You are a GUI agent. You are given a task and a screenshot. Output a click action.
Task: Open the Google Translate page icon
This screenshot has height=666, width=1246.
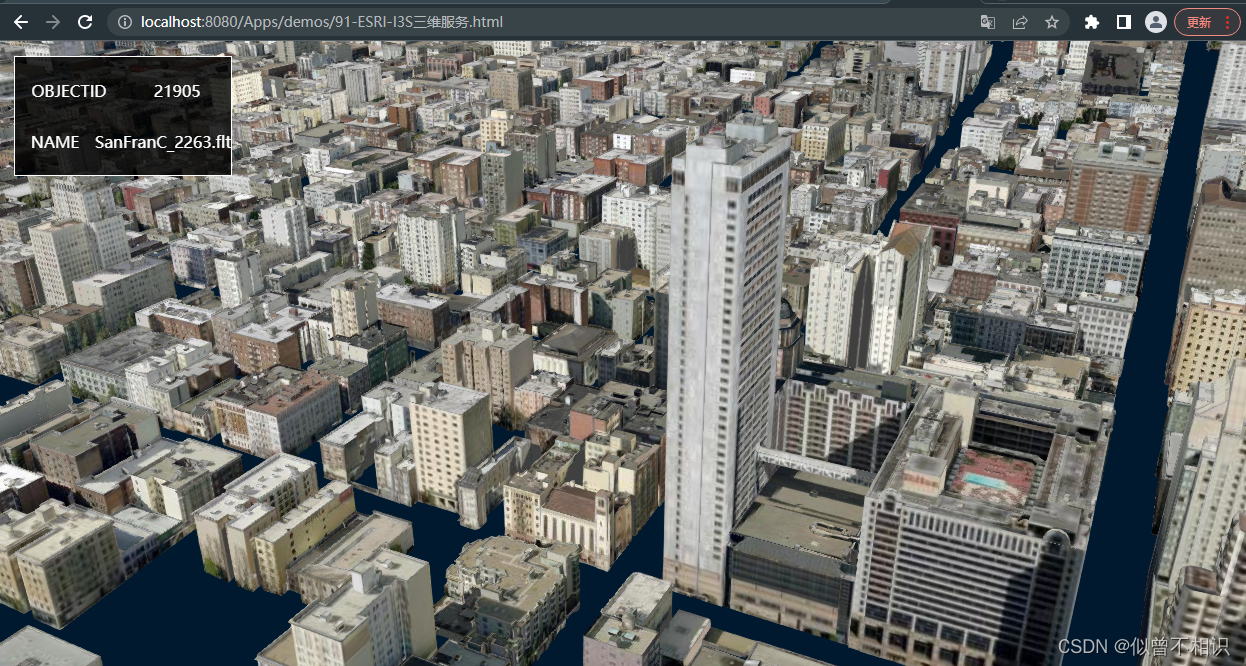pyautogui.click(x=986, y=22)
